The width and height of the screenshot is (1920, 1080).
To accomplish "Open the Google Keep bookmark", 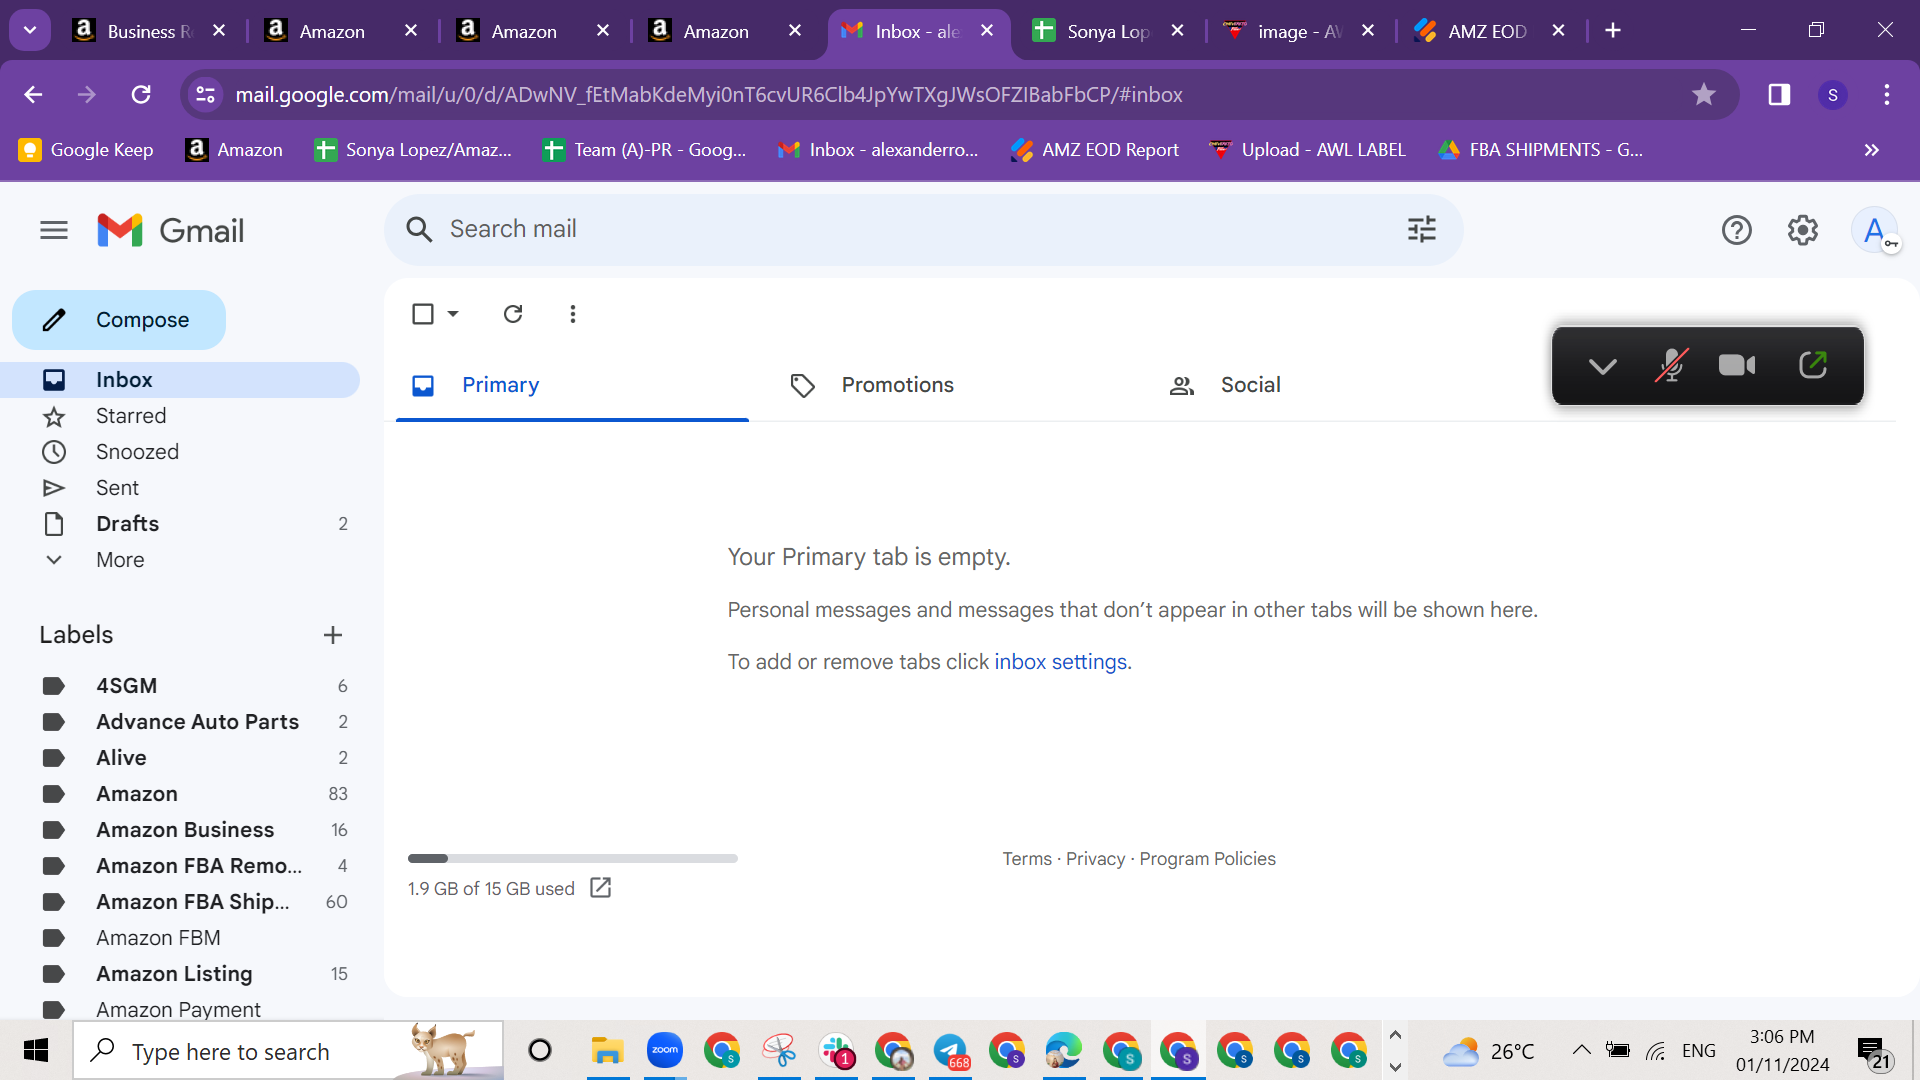I will point(86,150).
